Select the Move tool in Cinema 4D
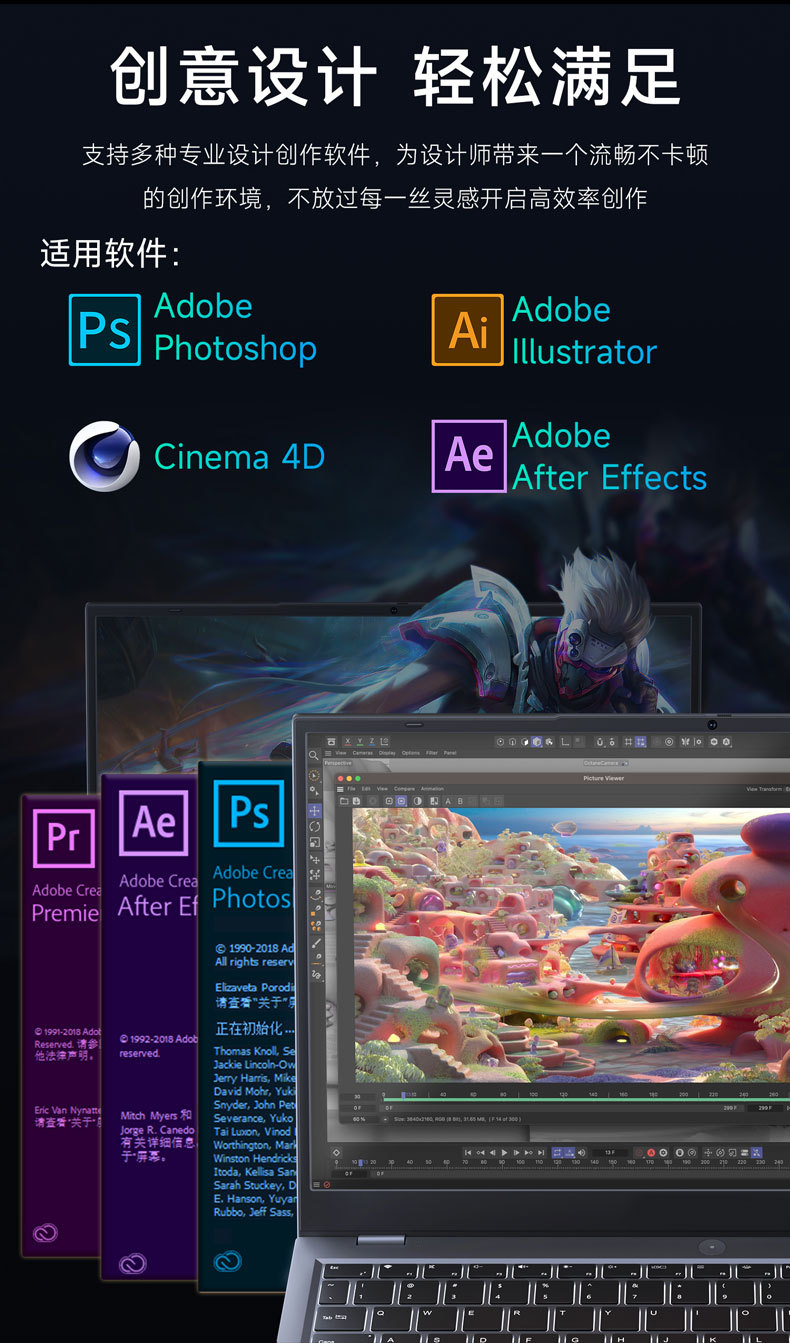The height and width of the screenshot is (1343, 790). [313, 811]
